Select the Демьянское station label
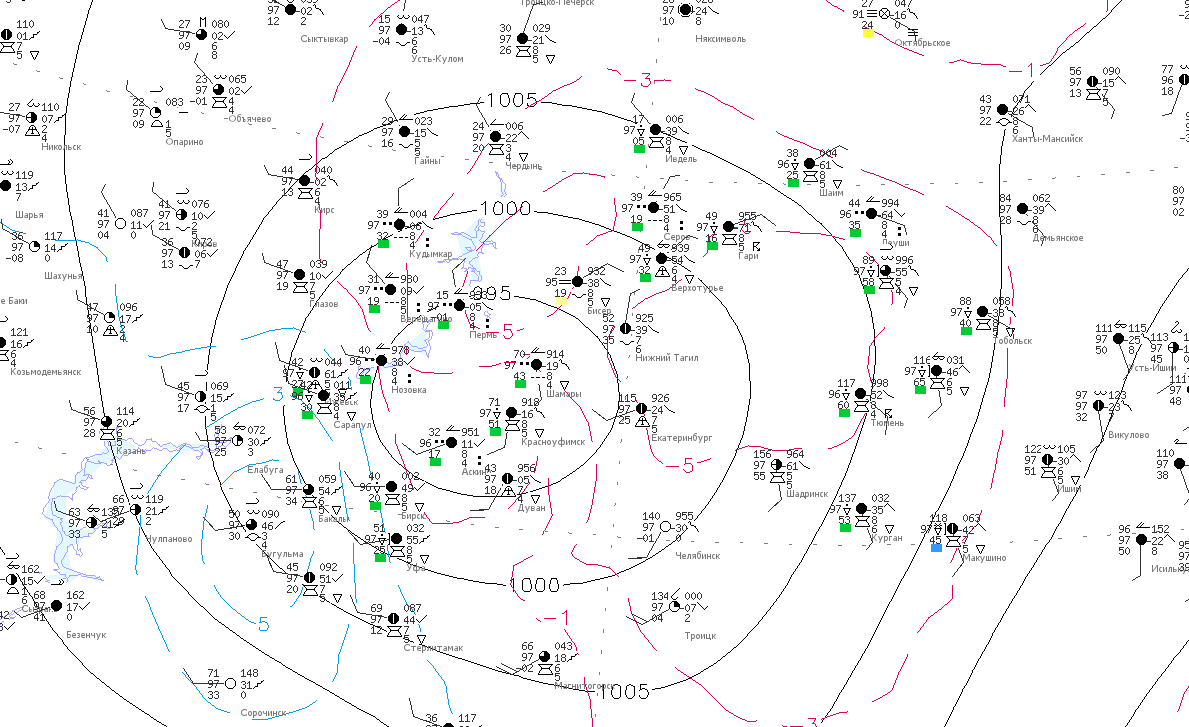This screenshot has width=1189, height=727. (x=1058, y=238)
